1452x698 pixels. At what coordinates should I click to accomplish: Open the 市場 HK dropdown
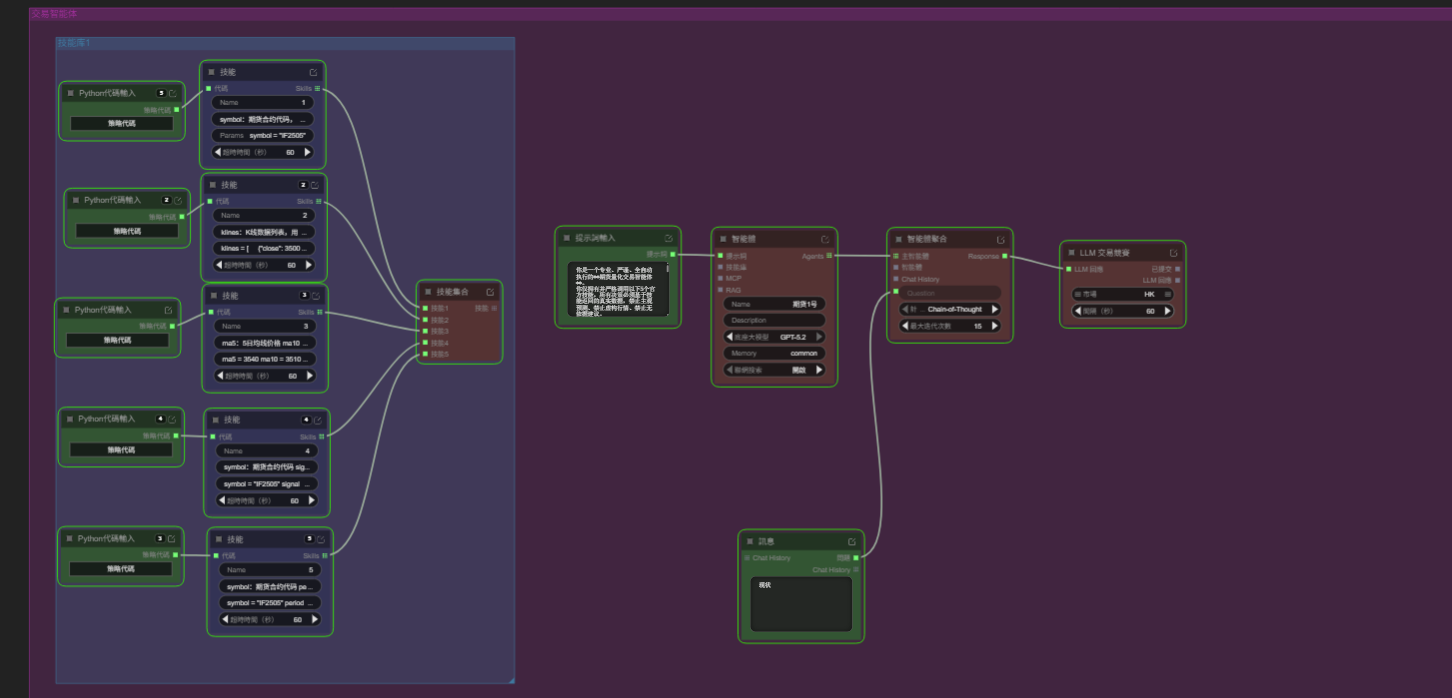click(x=1125, y=294)
